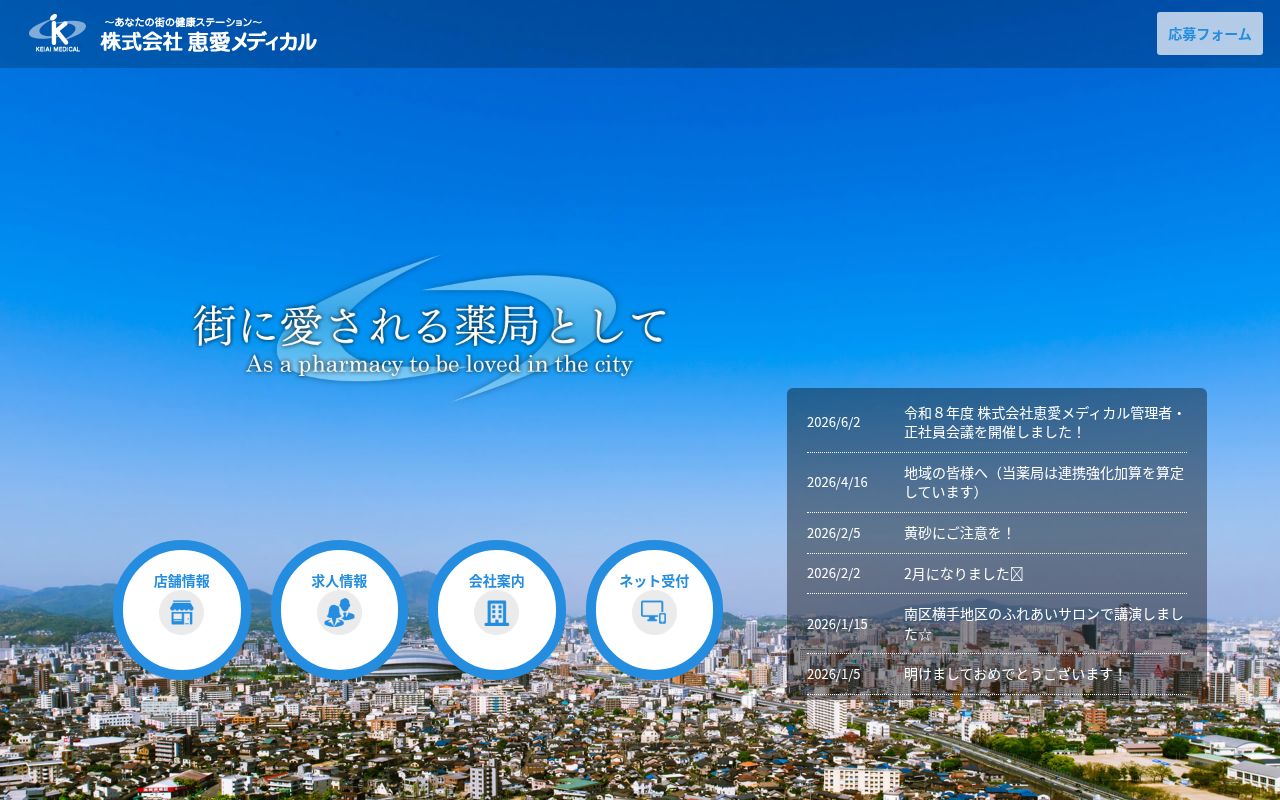Click the tagline あなたの街の健康ステーション
This screenshot has width=1280, height=800.
pyautogui.click(x=183, y=21)
